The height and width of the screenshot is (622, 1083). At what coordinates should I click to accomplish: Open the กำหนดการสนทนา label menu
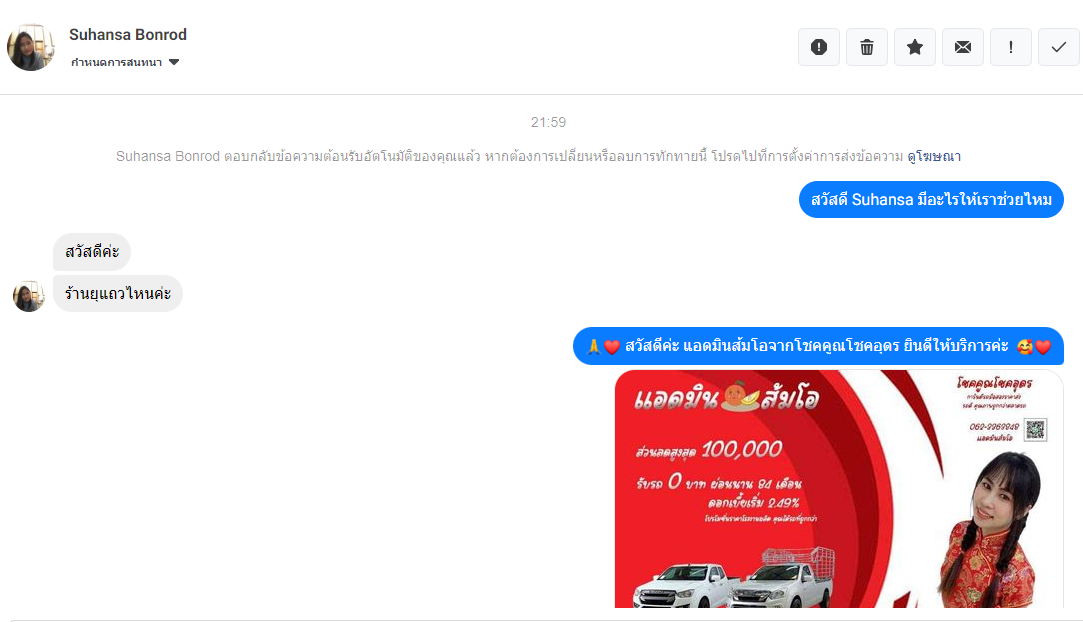116,62
